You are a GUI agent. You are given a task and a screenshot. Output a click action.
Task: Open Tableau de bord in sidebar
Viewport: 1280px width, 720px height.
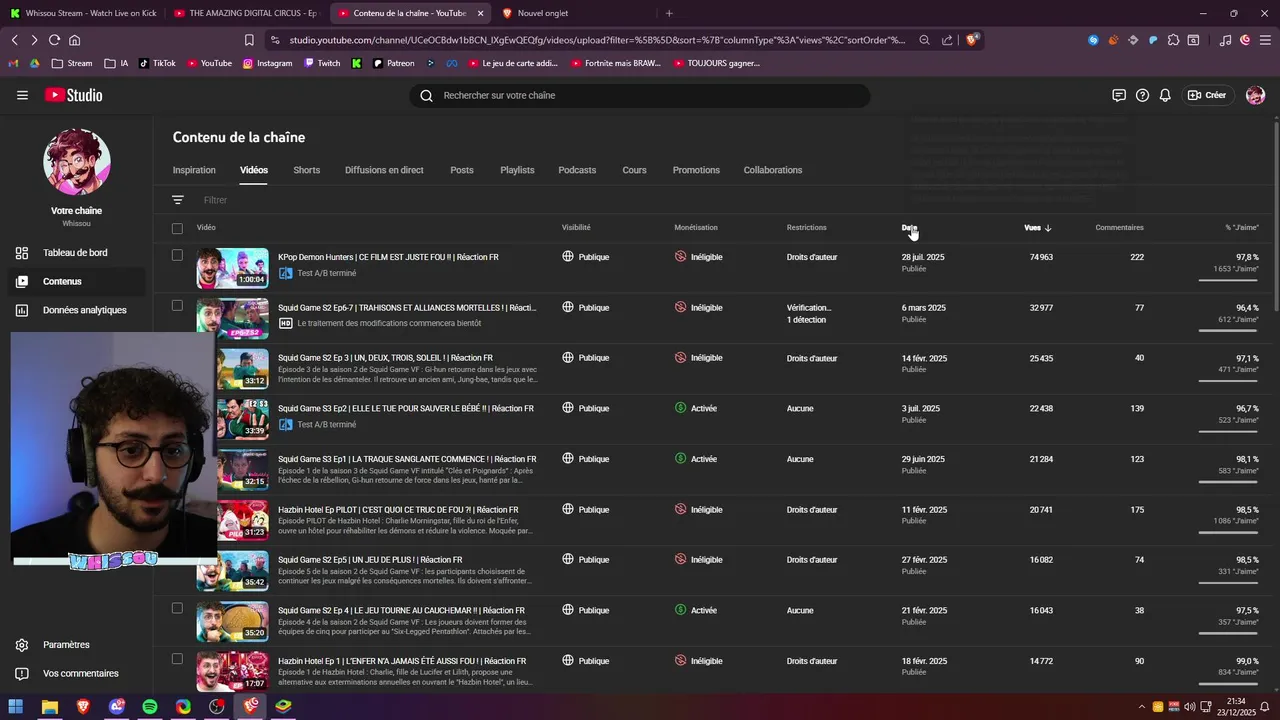click(74, 253)
